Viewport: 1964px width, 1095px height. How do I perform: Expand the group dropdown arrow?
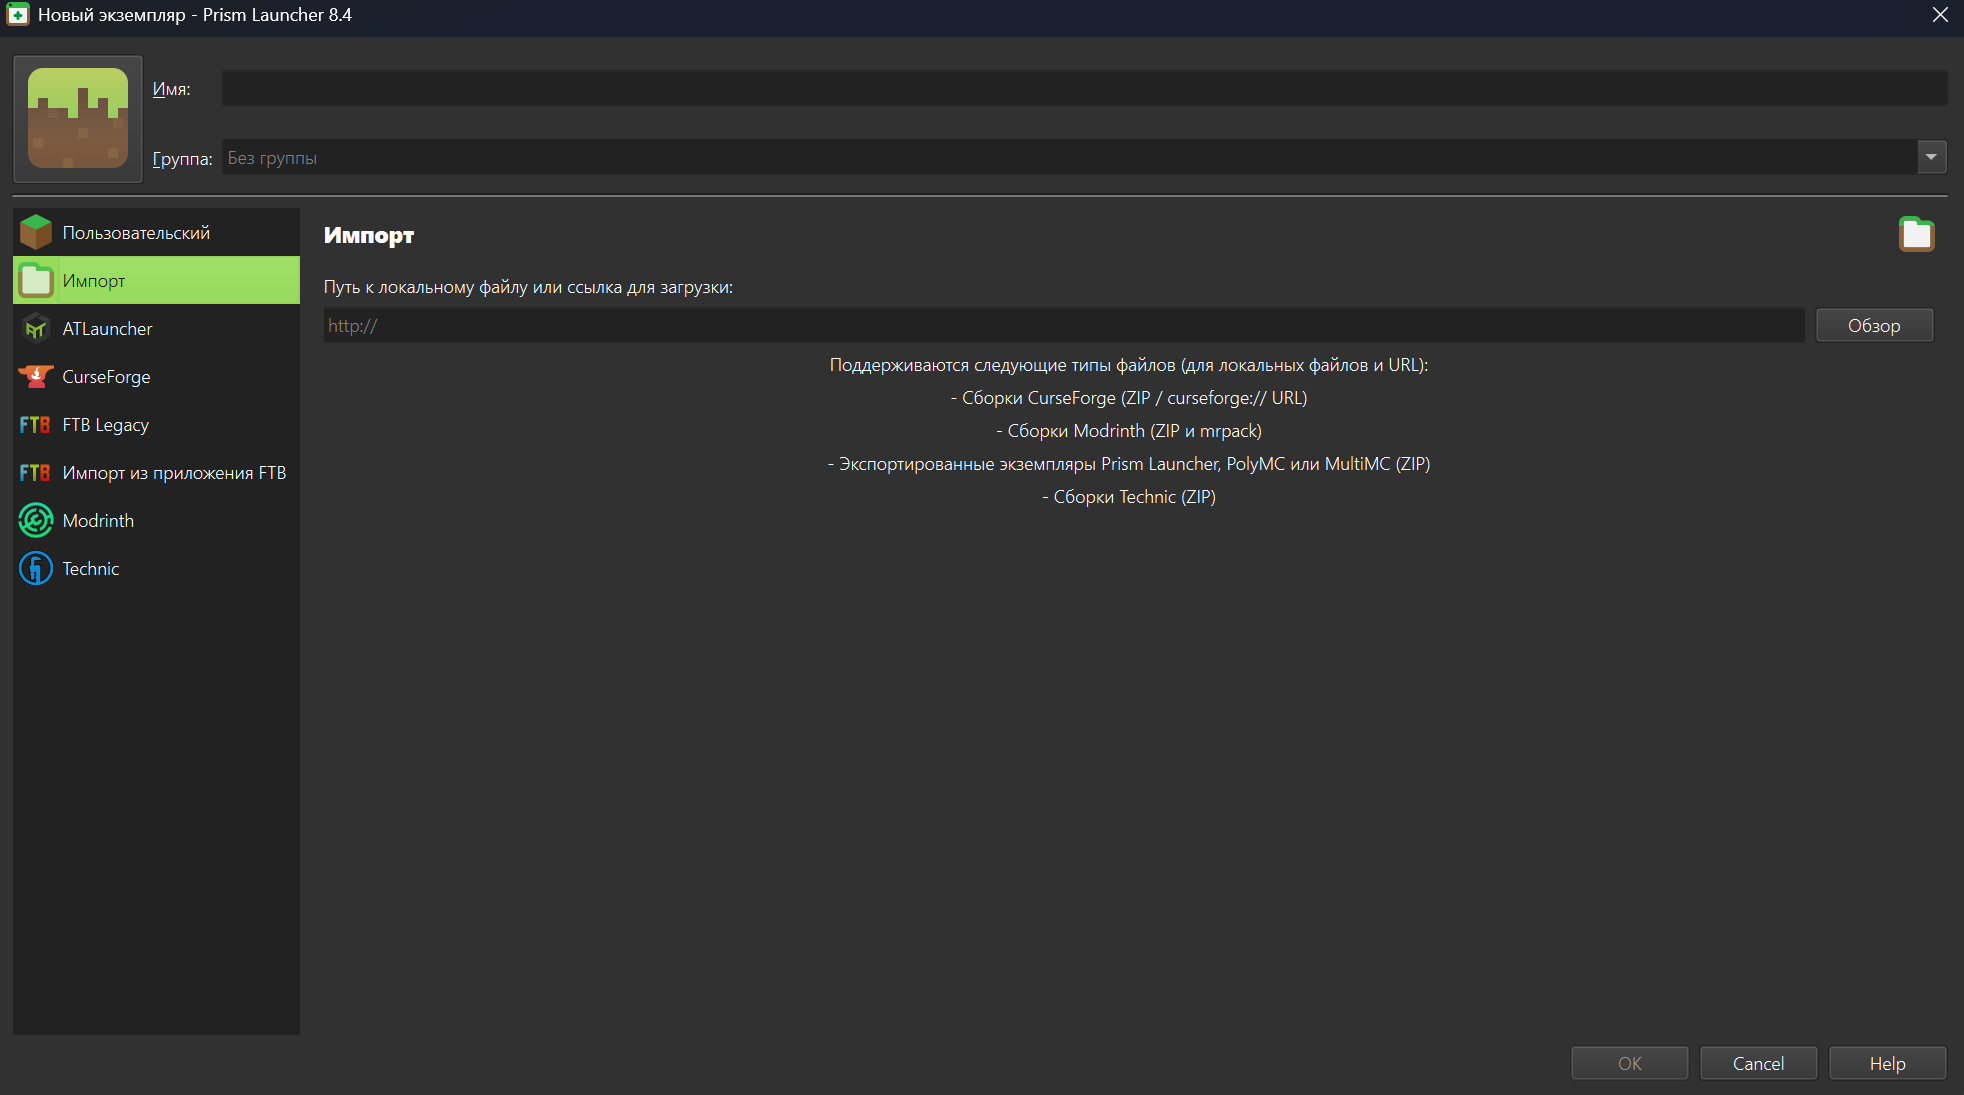1931,157
